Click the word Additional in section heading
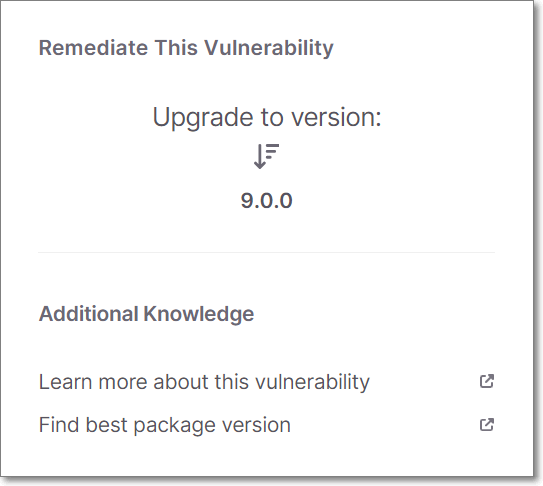The width and height of the screenshot is (543, 486). click(89, 314)
